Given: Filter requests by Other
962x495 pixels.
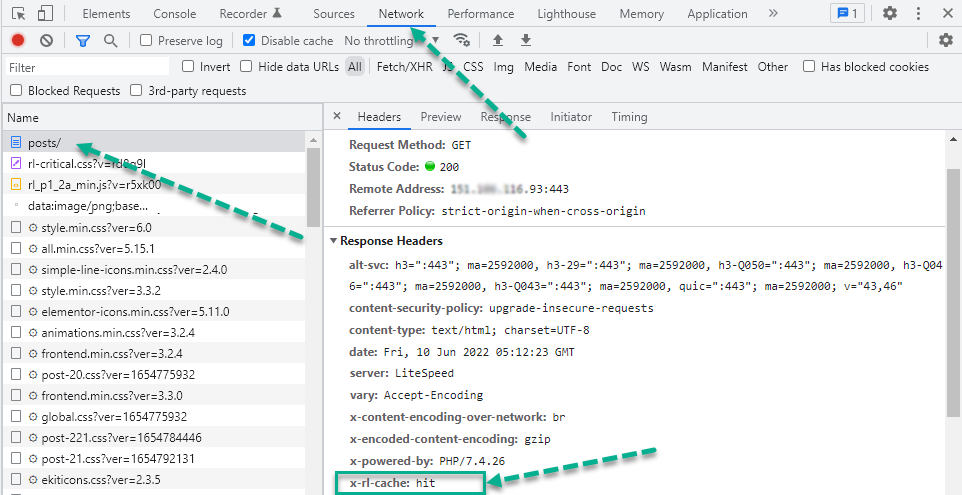Looking at the screenshot, I should (x=772, y=67).
